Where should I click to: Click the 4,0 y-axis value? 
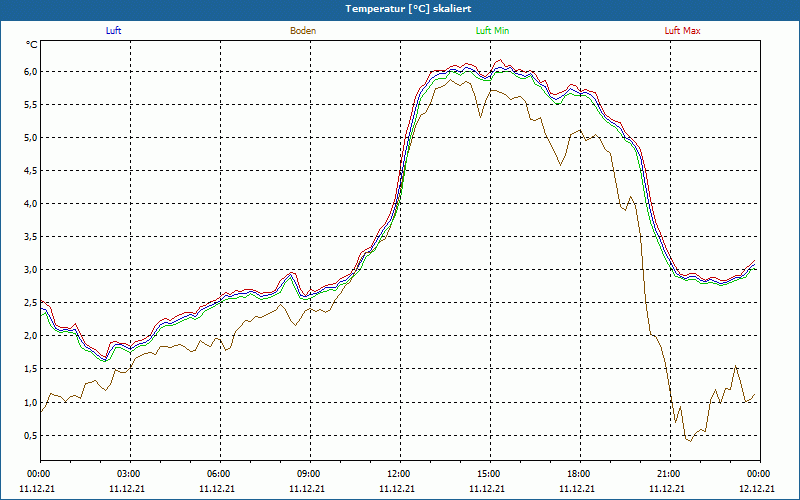point(32,204)
